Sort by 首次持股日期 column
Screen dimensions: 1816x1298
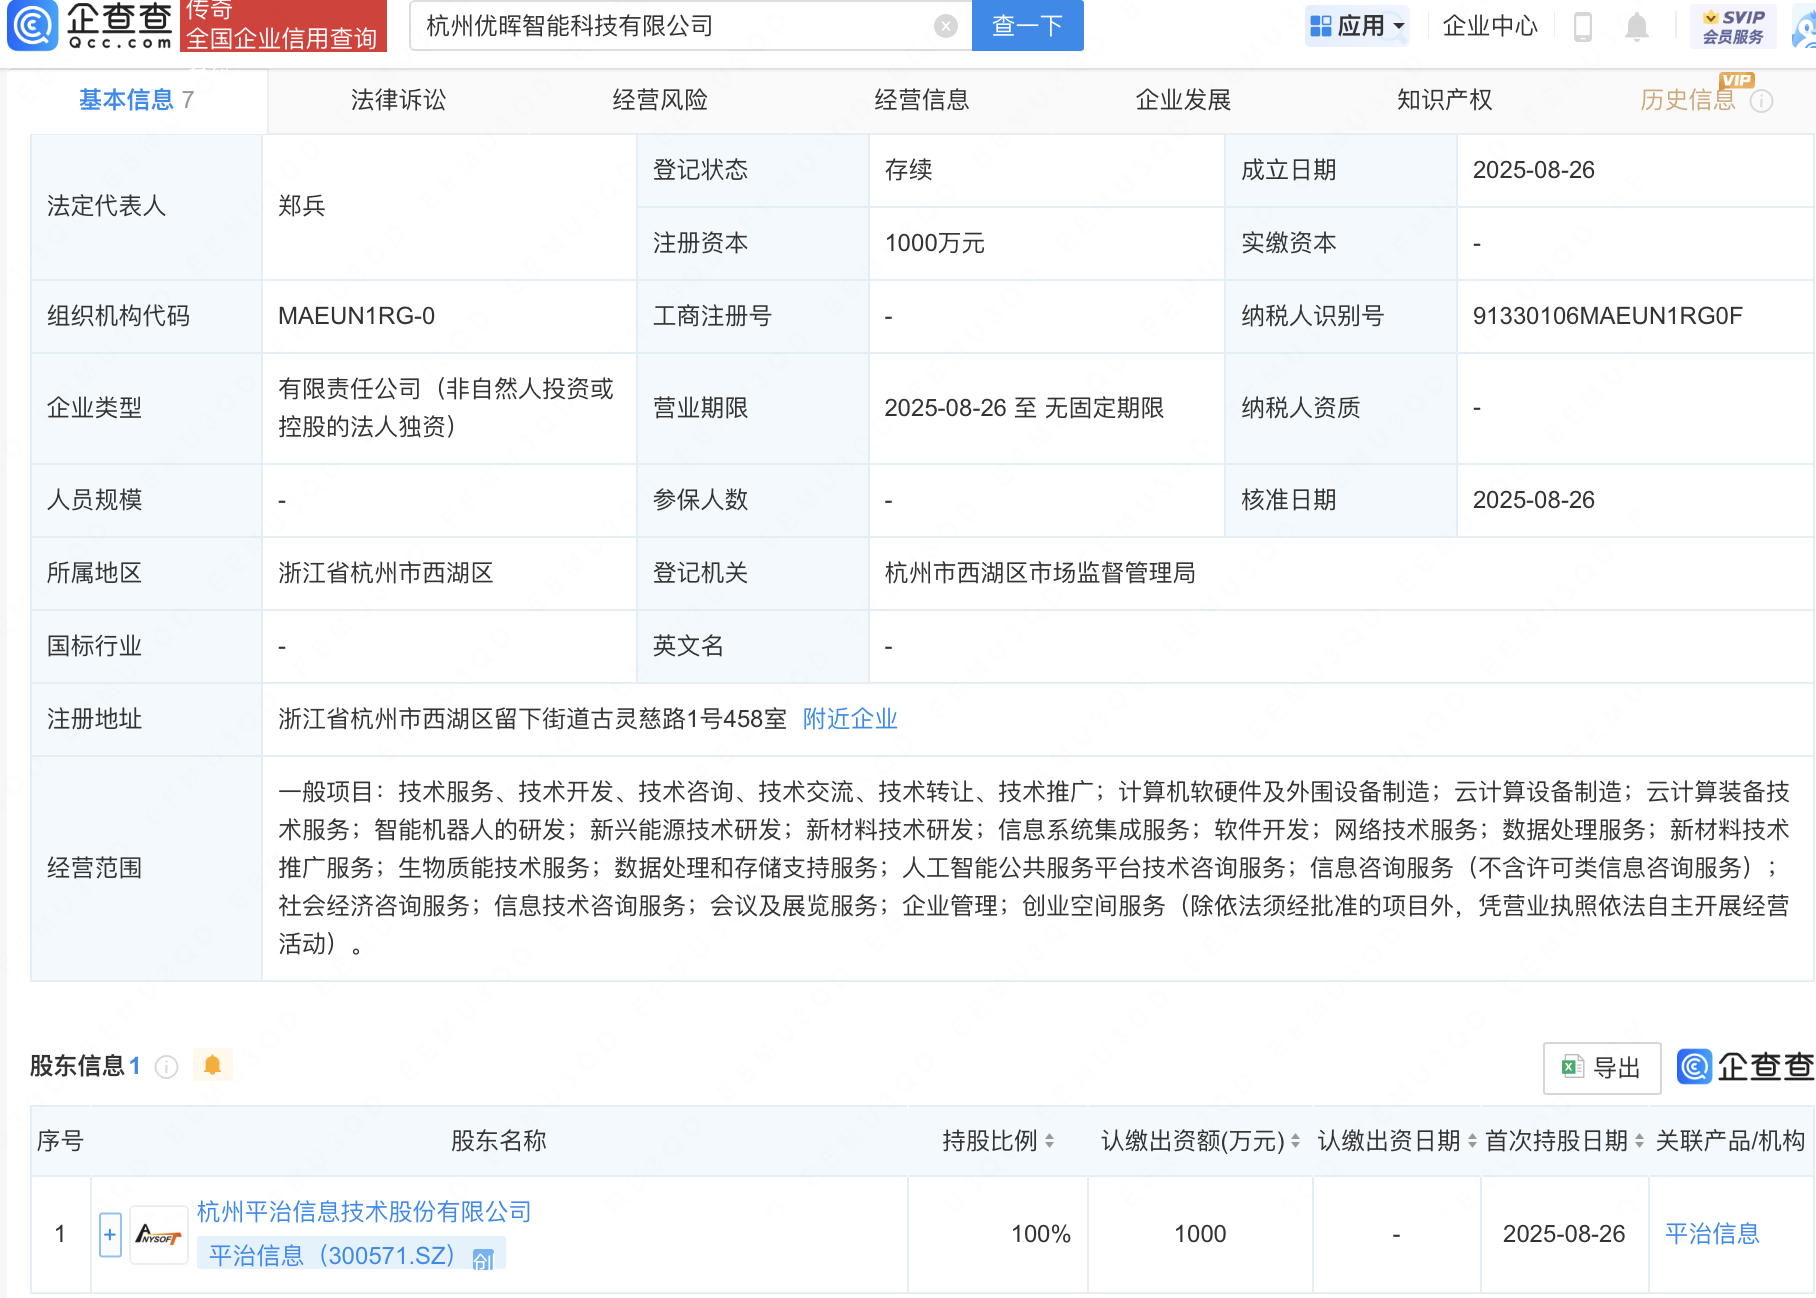pyautogui.click(x=1639, y=1141)
